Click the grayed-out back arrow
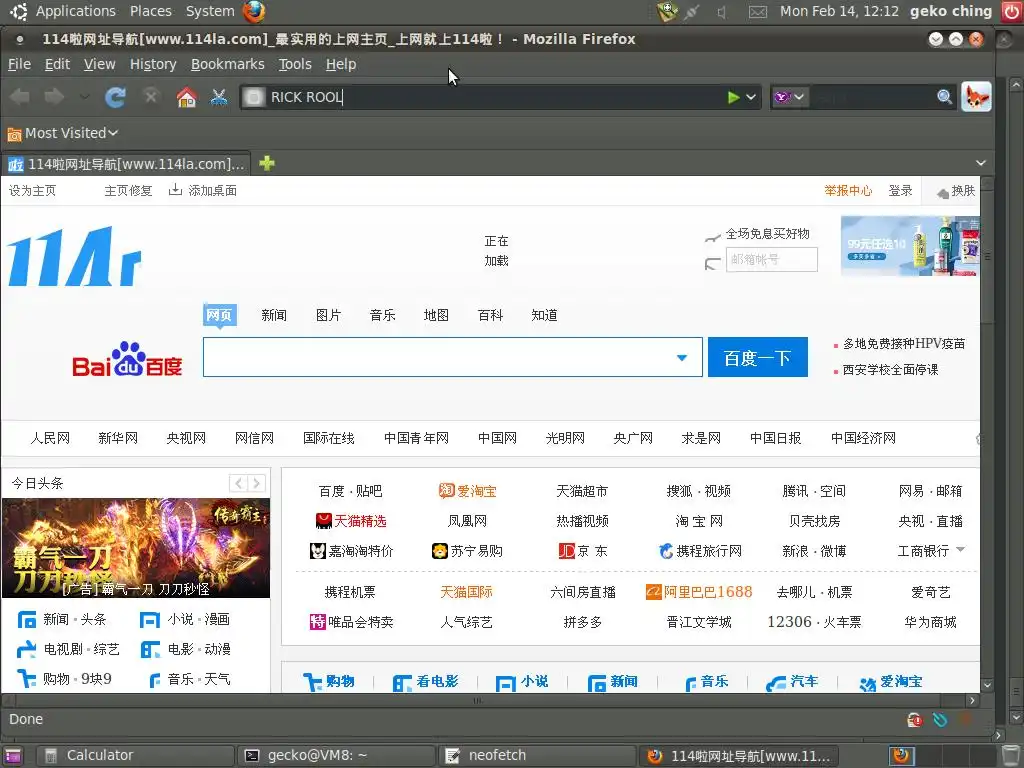This screenshot has height=768, width=1024. (x=20, y=97)
